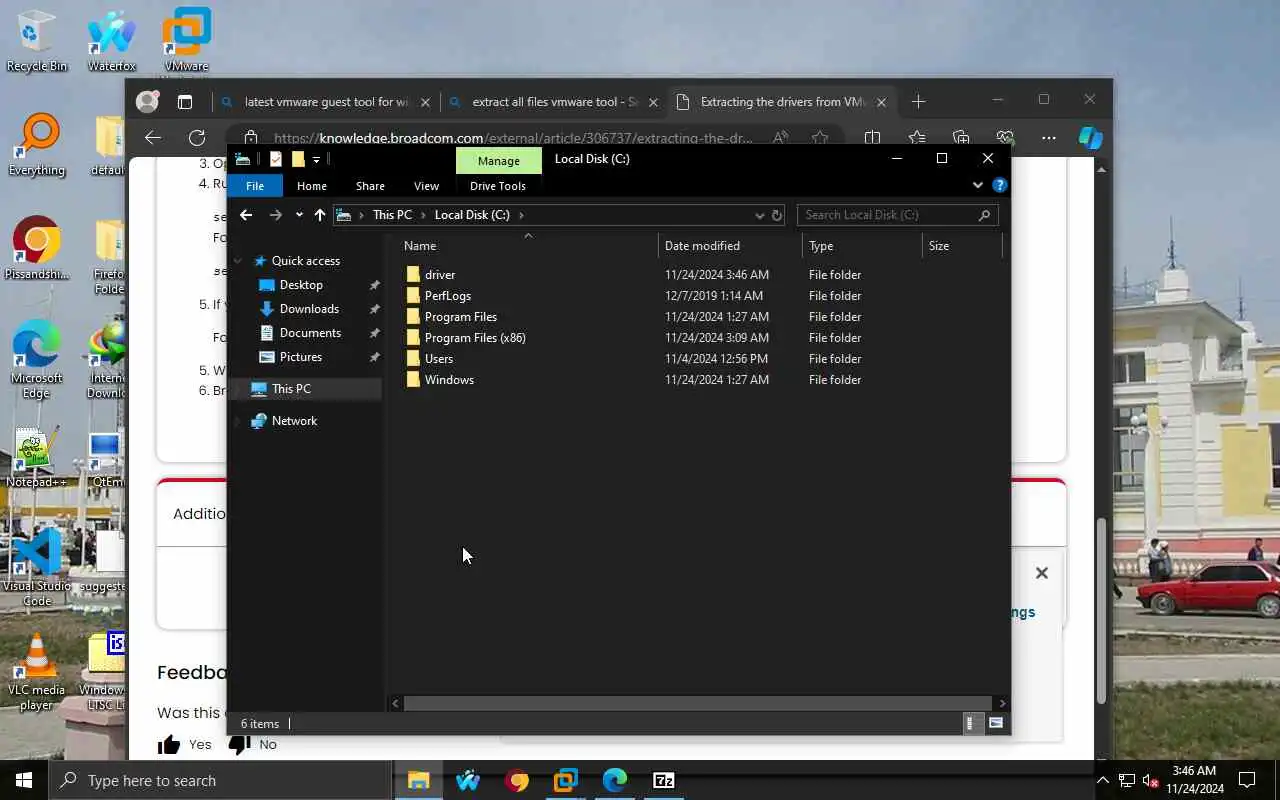This screenshot has height=800, width=1280.
Task: Expand the chevron after Local Disk (C:) breadcrumb
Action: (521, 215)
